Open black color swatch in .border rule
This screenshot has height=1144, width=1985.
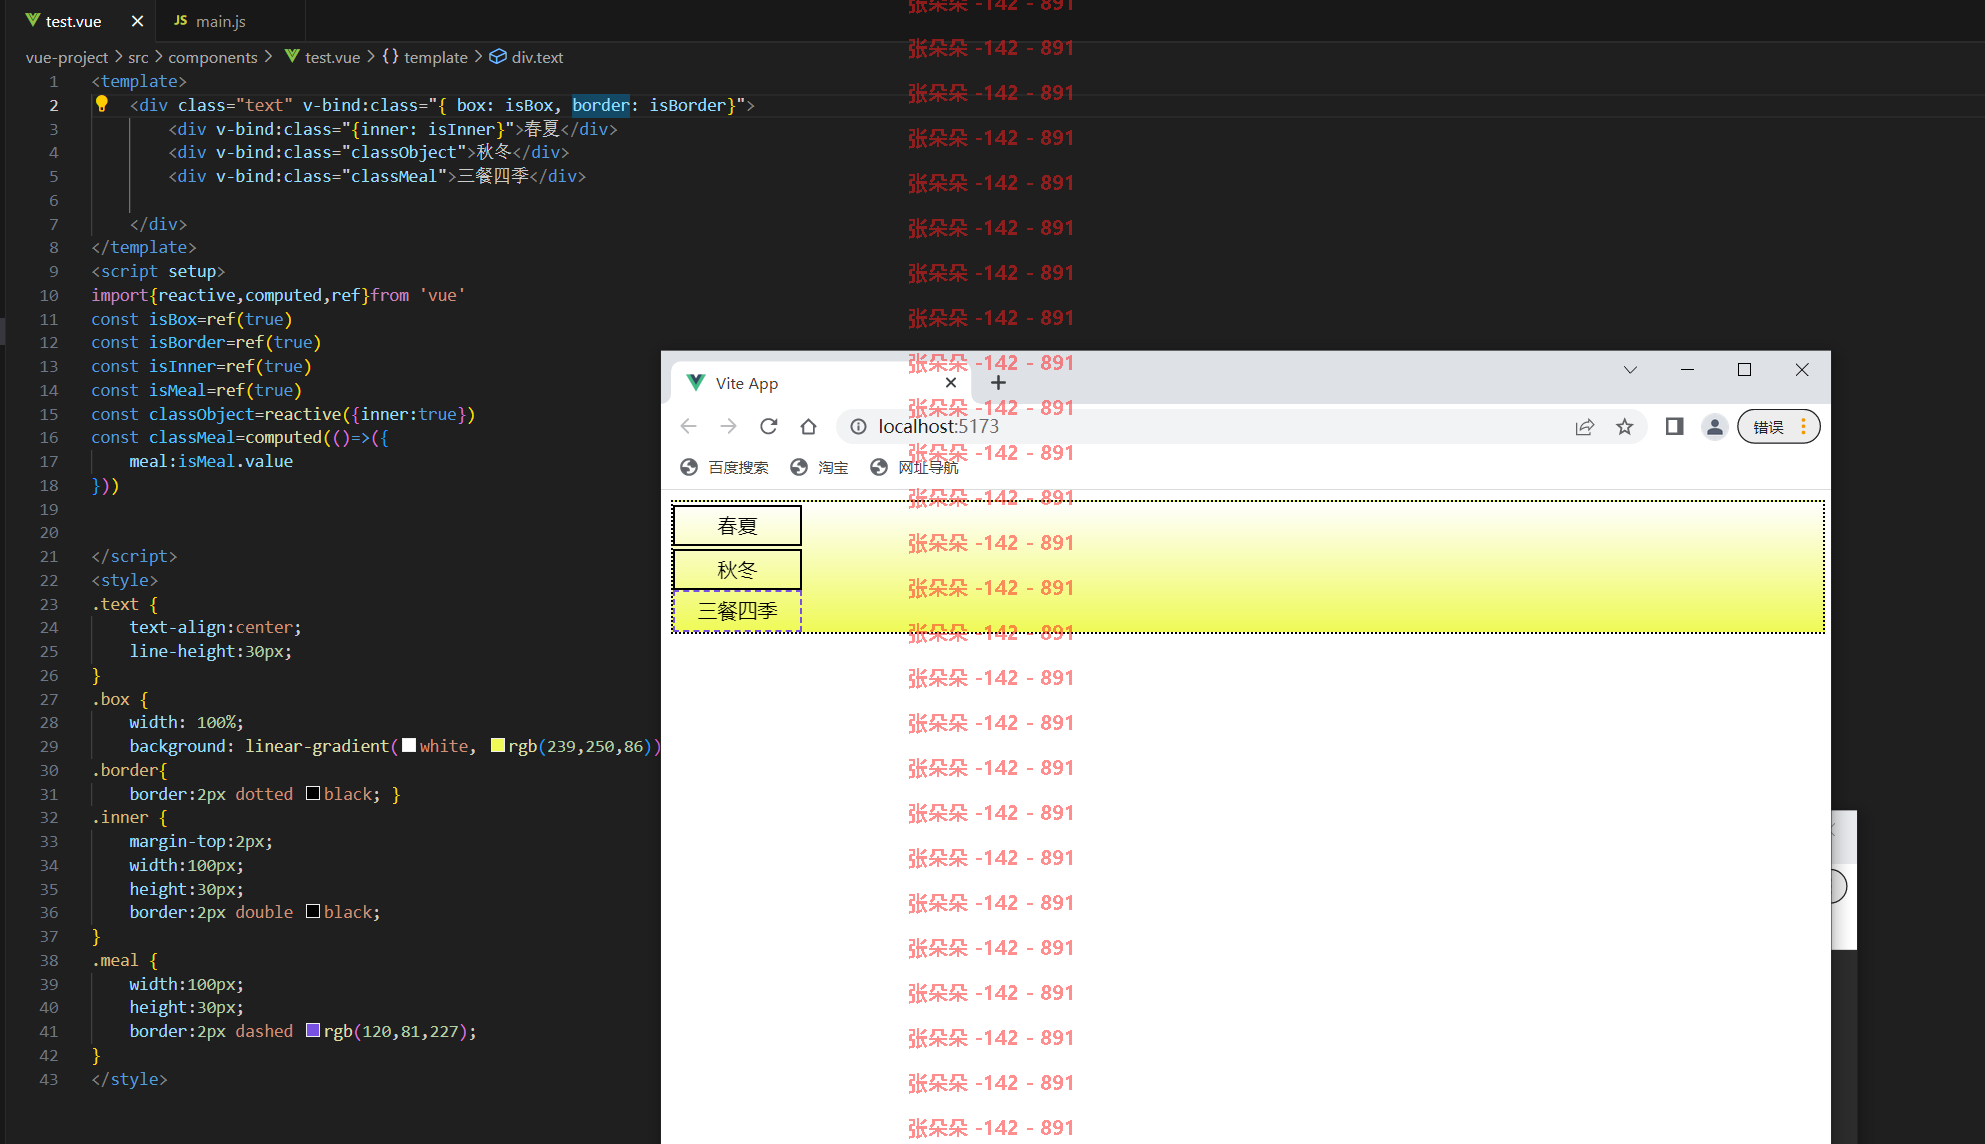pyautogui.click(x=313, y=793)
